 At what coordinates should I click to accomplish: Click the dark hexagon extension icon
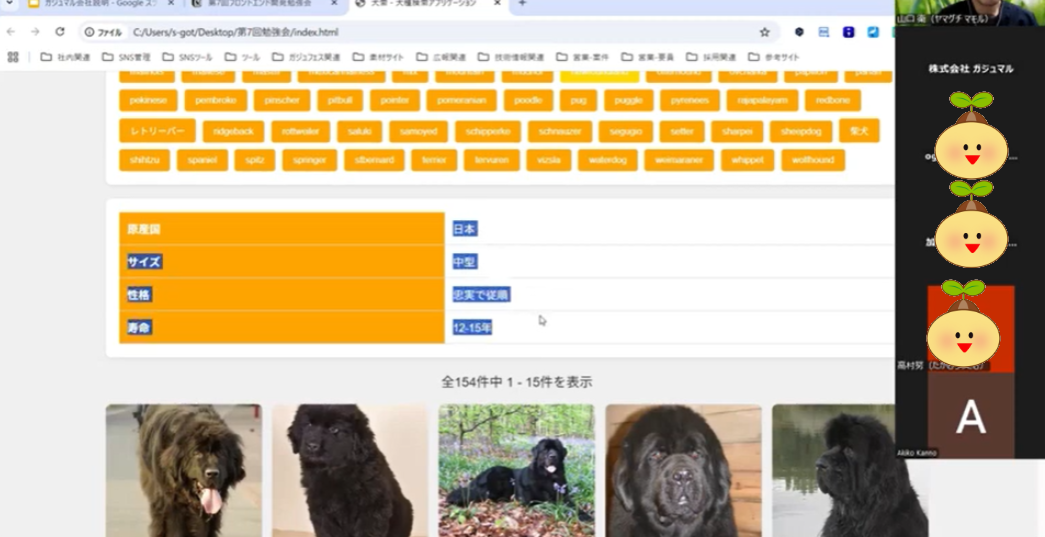tap(799, 32)
